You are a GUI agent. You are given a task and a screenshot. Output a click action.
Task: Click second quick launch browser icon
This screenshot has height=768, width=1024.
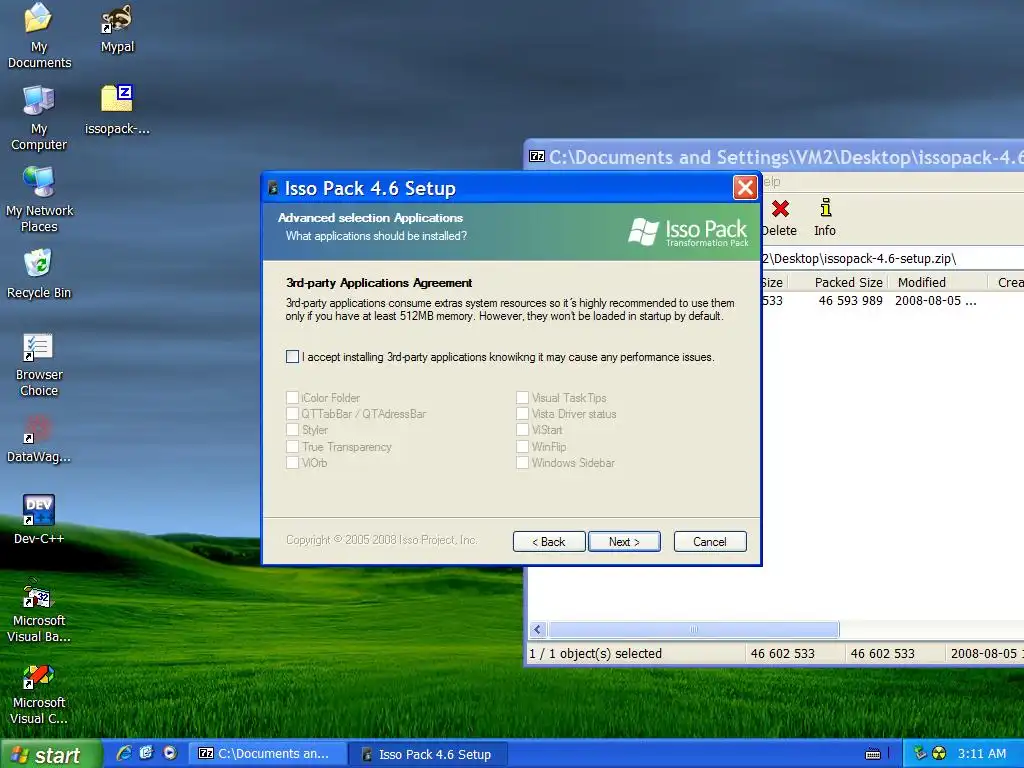click(x=146, y=753)
